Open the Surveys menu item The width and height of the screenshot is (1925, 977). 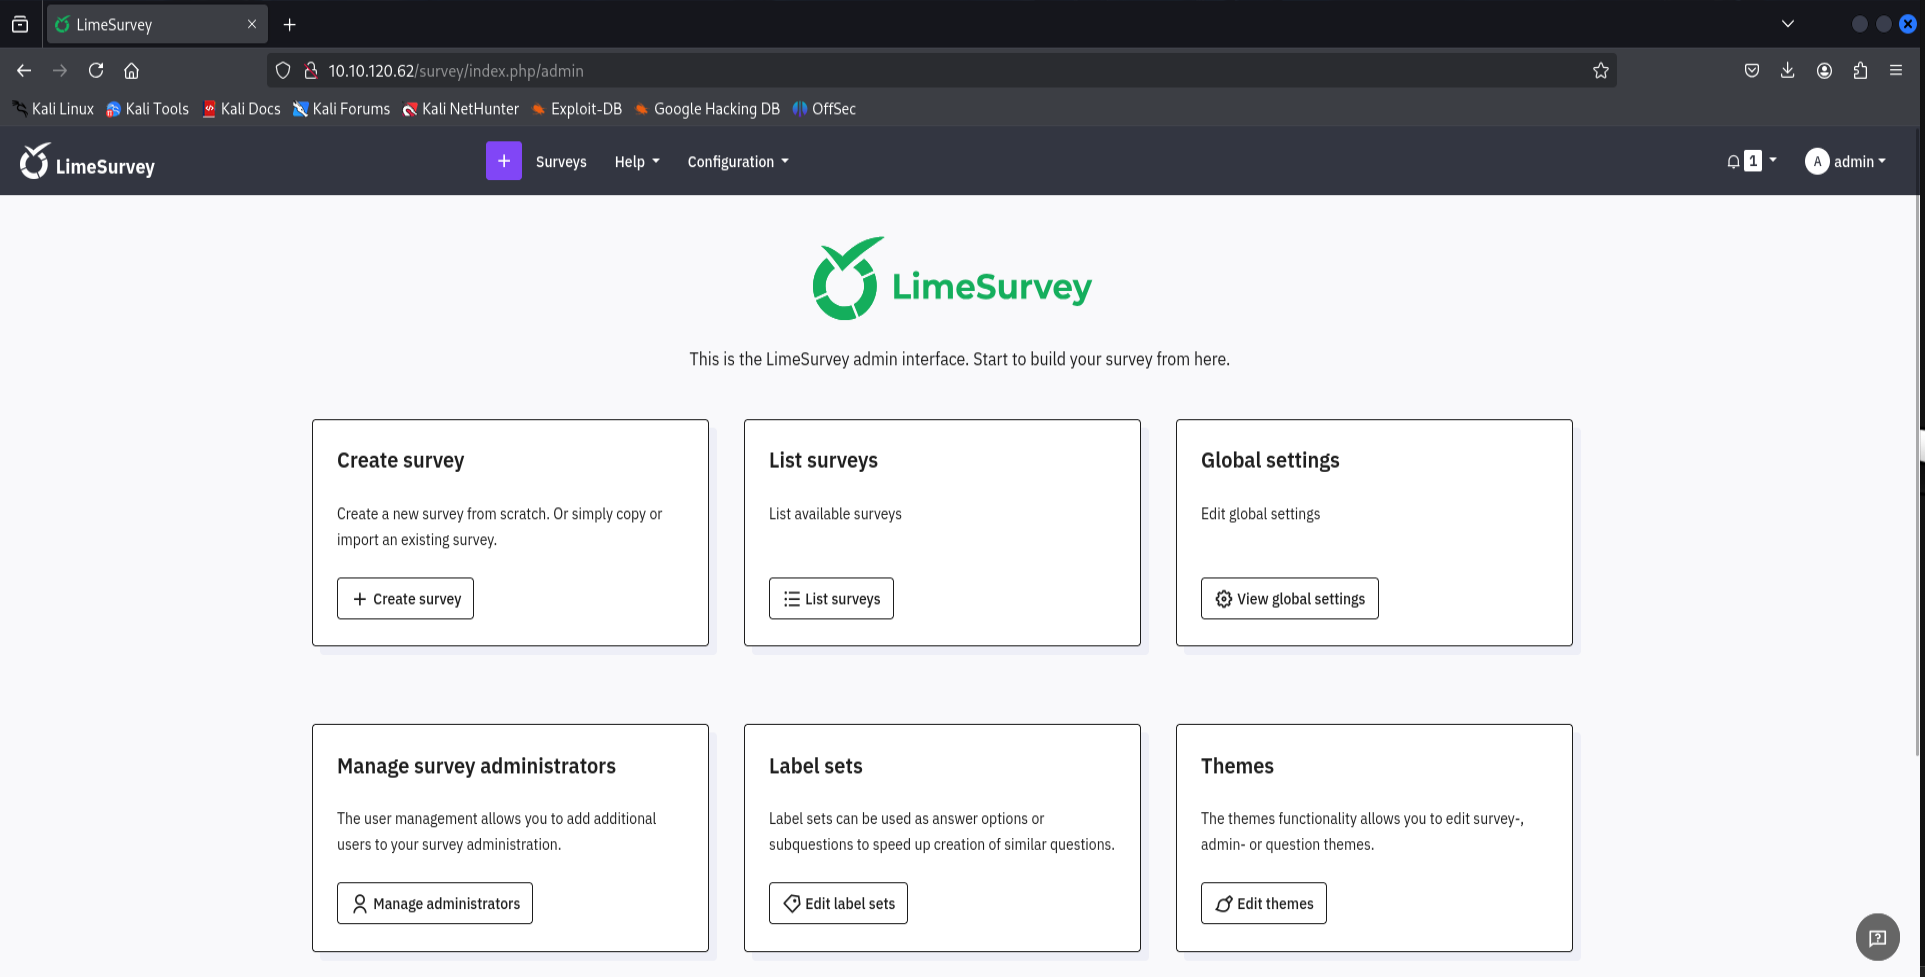pos(561,162)
